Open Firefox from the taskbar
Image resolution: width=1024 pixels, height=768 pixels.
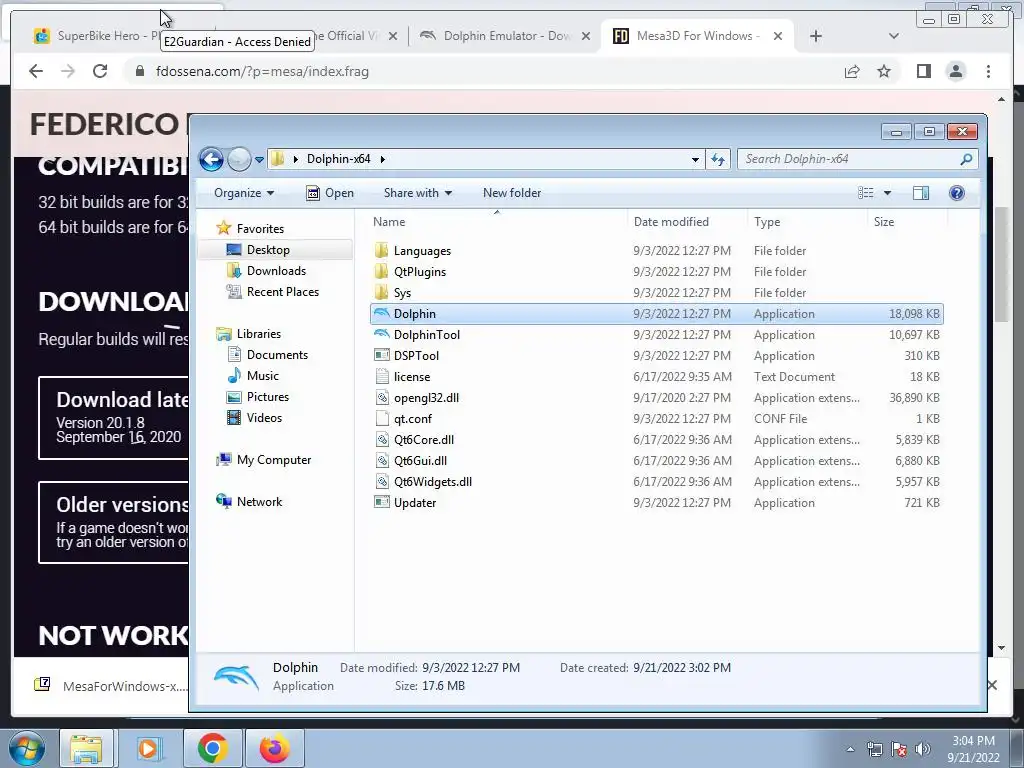coord(275,748)
